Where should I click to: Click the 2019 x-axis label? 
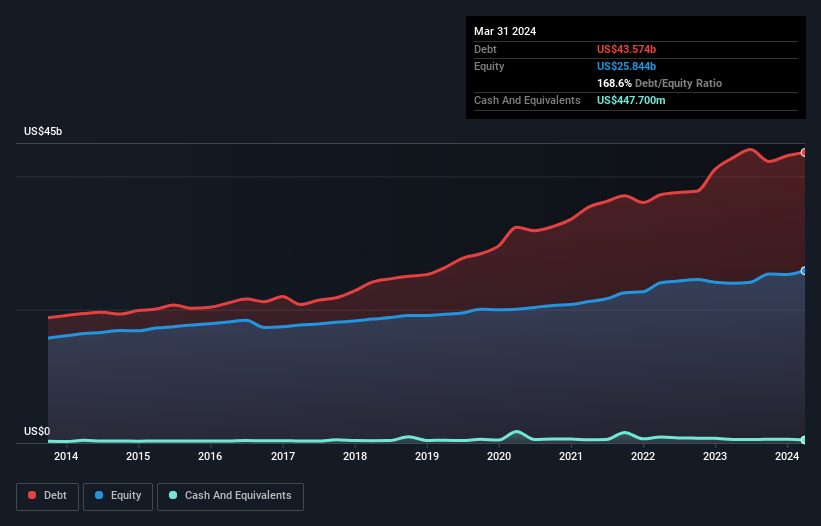click(427, 456)
